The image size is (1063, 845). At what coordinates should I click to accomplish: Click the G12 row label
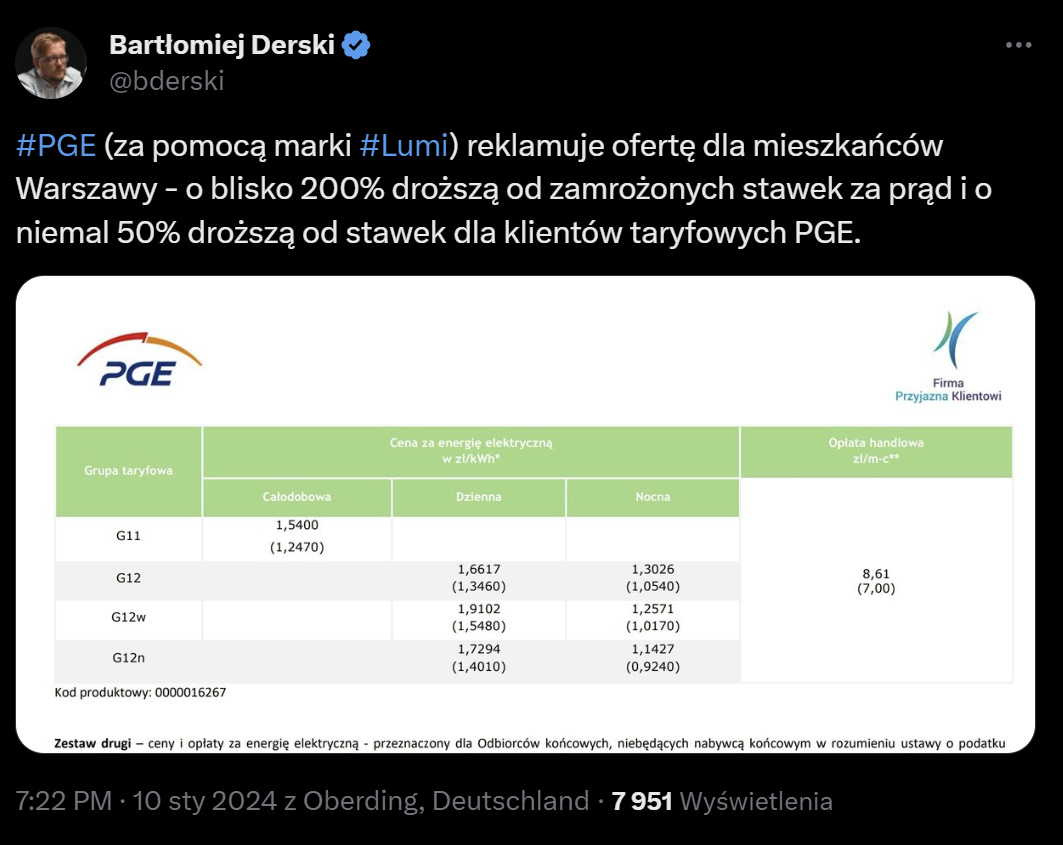[x=128, y=578]
